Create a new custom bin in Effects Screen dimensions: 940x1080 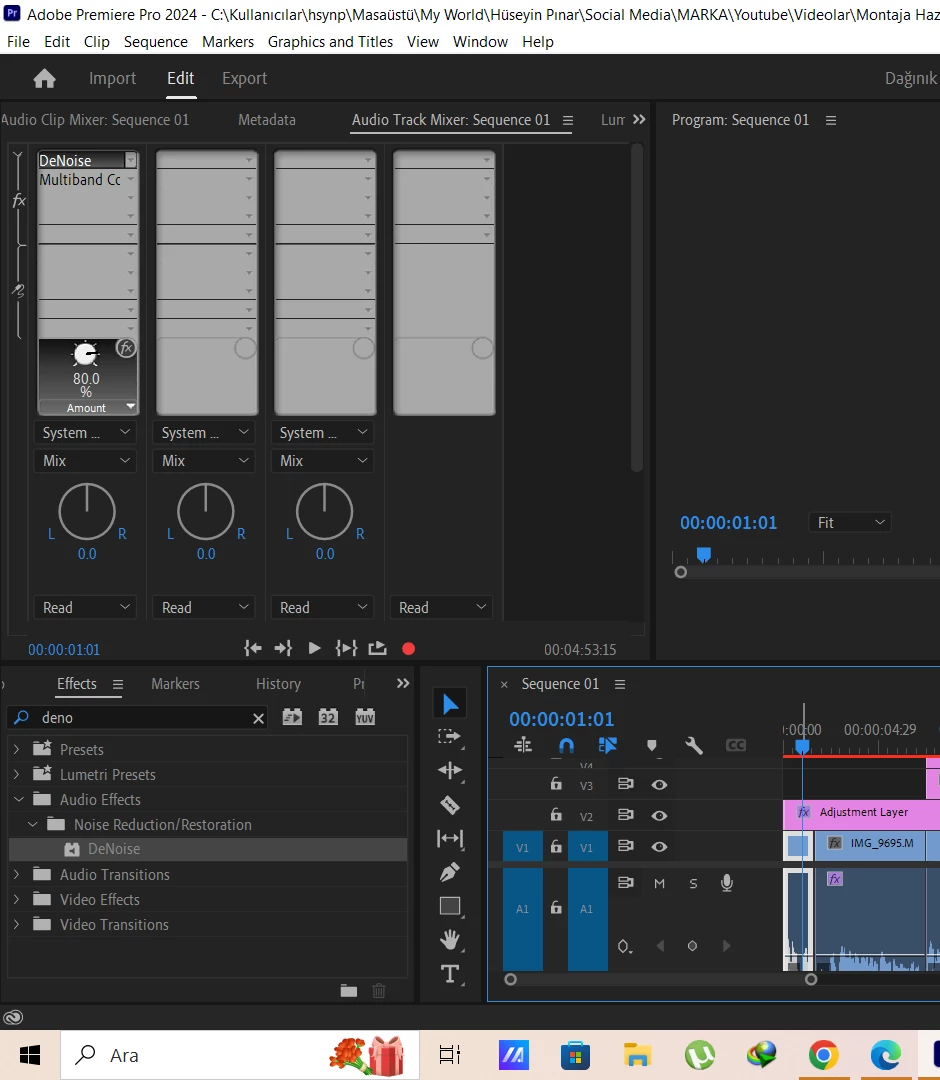(x=349, y=991)
